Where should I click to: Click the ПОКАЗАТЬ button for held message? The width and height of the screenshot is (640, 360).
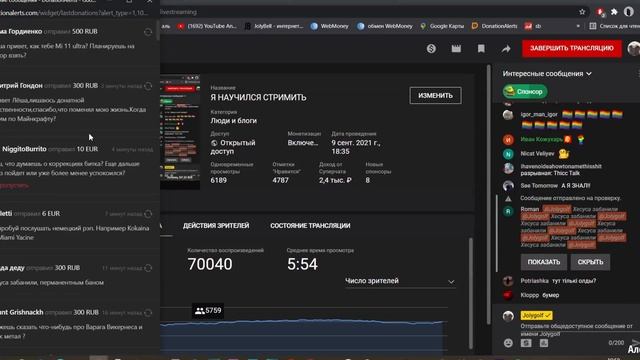[544, 262]
